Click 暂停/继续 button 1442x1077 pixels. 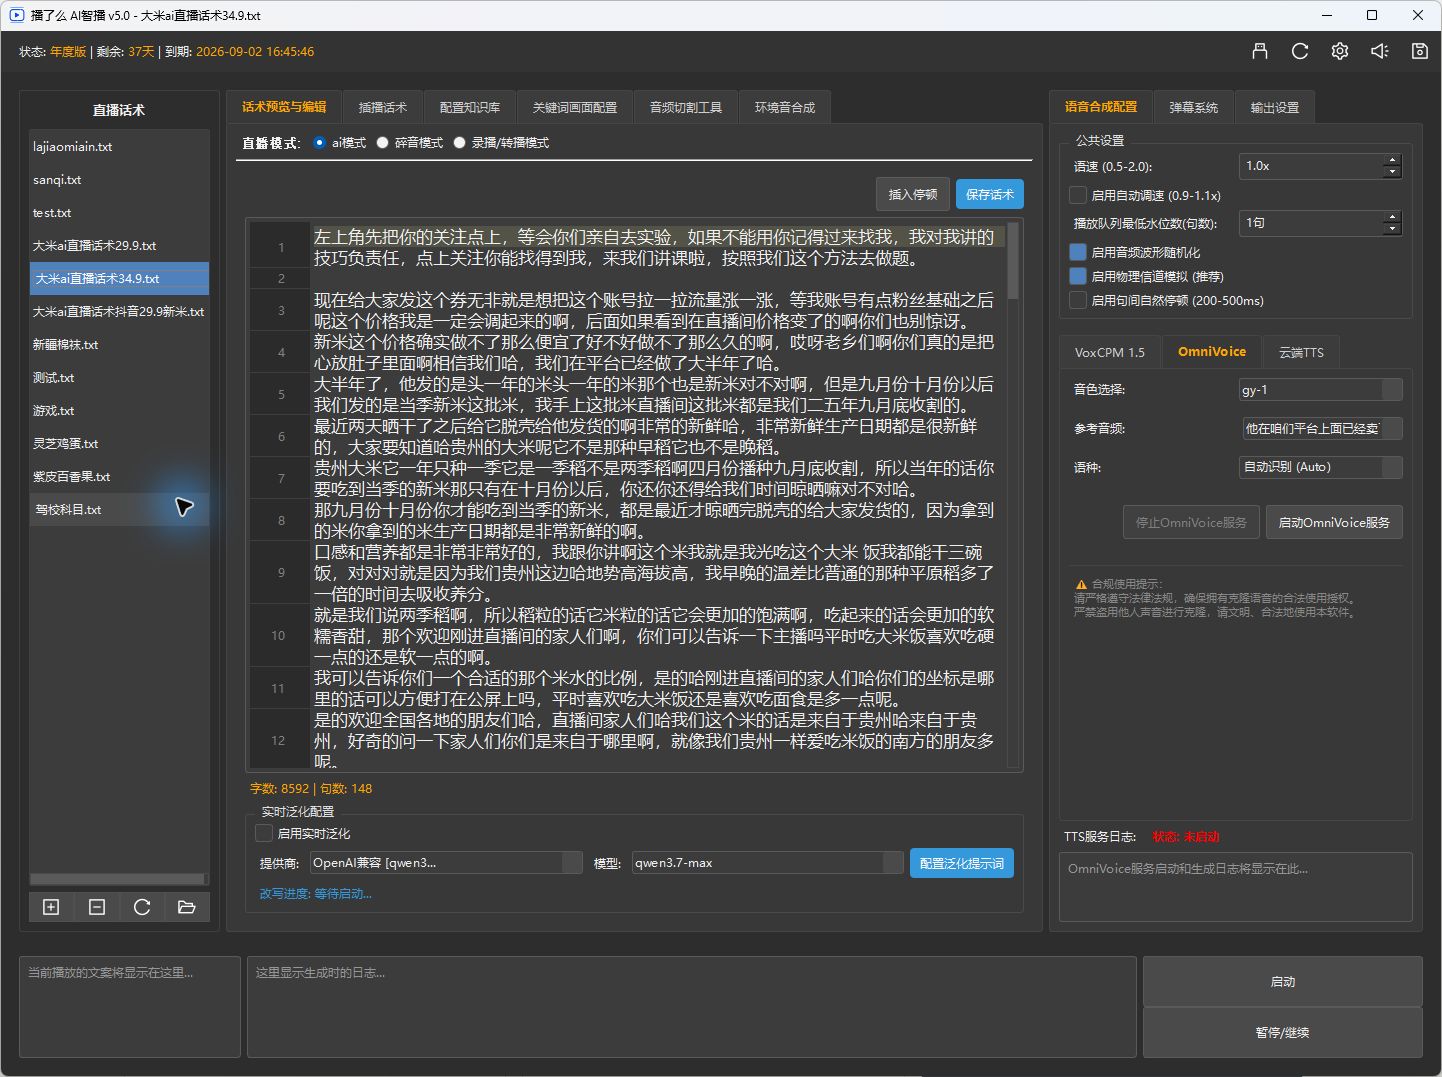[1283, 1032]
